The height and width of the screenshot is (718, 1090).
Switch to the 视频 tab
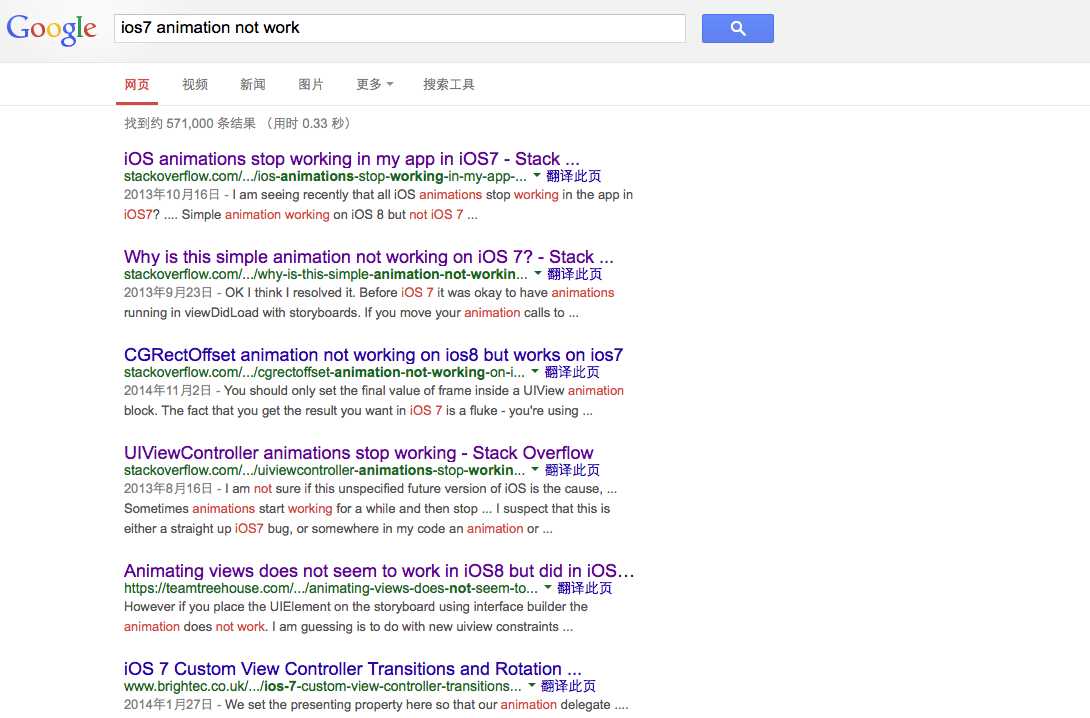point(195,85)
